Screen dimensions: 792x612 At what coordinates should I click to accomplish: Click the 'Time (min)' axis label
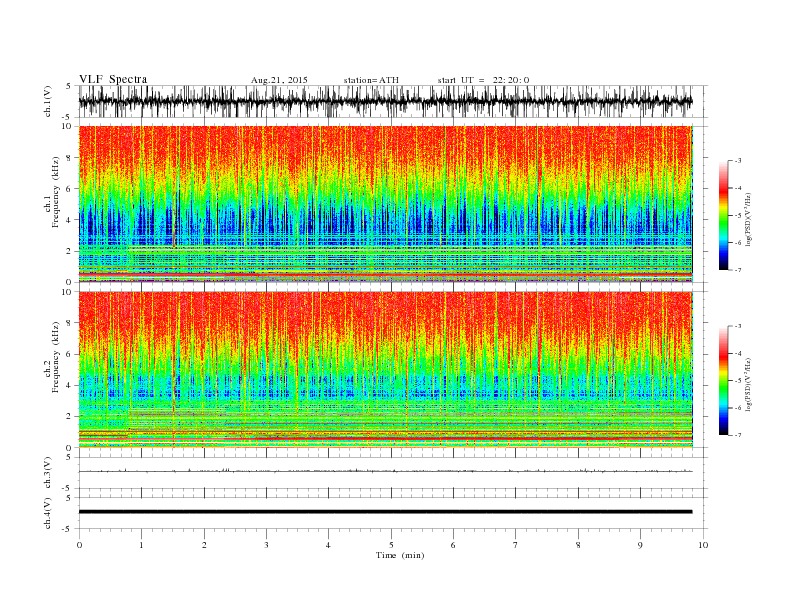click(x=400, y=555)
